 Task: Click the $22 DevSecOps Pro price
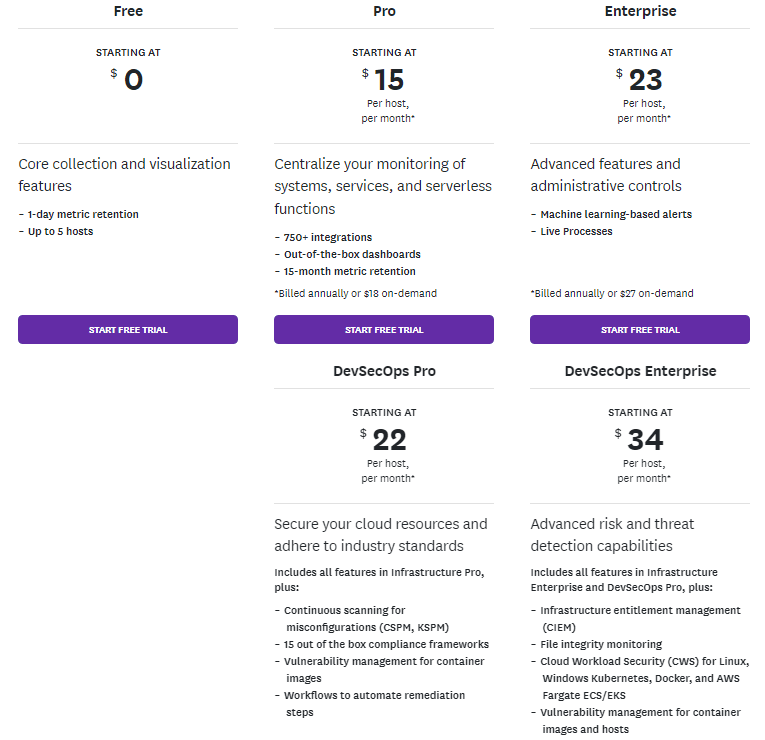pyautogui.click(x=384, y=440)
